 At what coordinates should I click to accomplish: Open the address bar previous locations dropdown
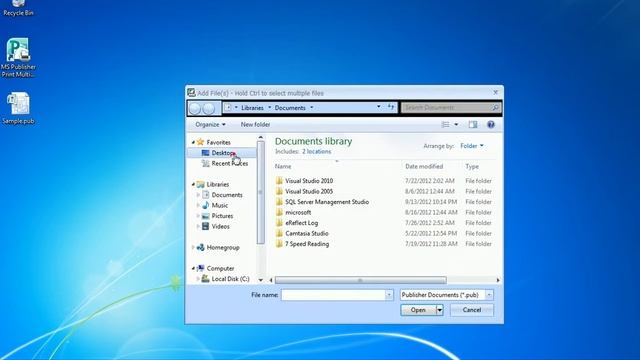tap(378, 107)
